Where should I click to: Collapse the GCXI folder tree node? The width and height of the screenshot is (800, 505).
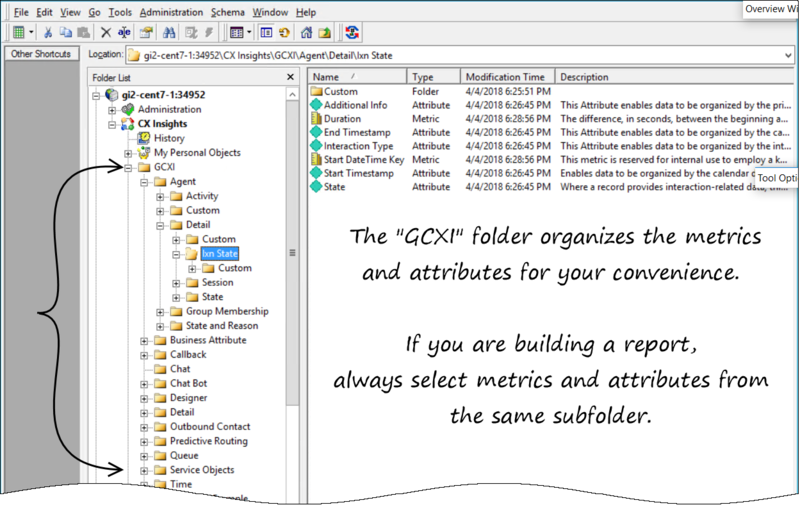click(128, 167)
